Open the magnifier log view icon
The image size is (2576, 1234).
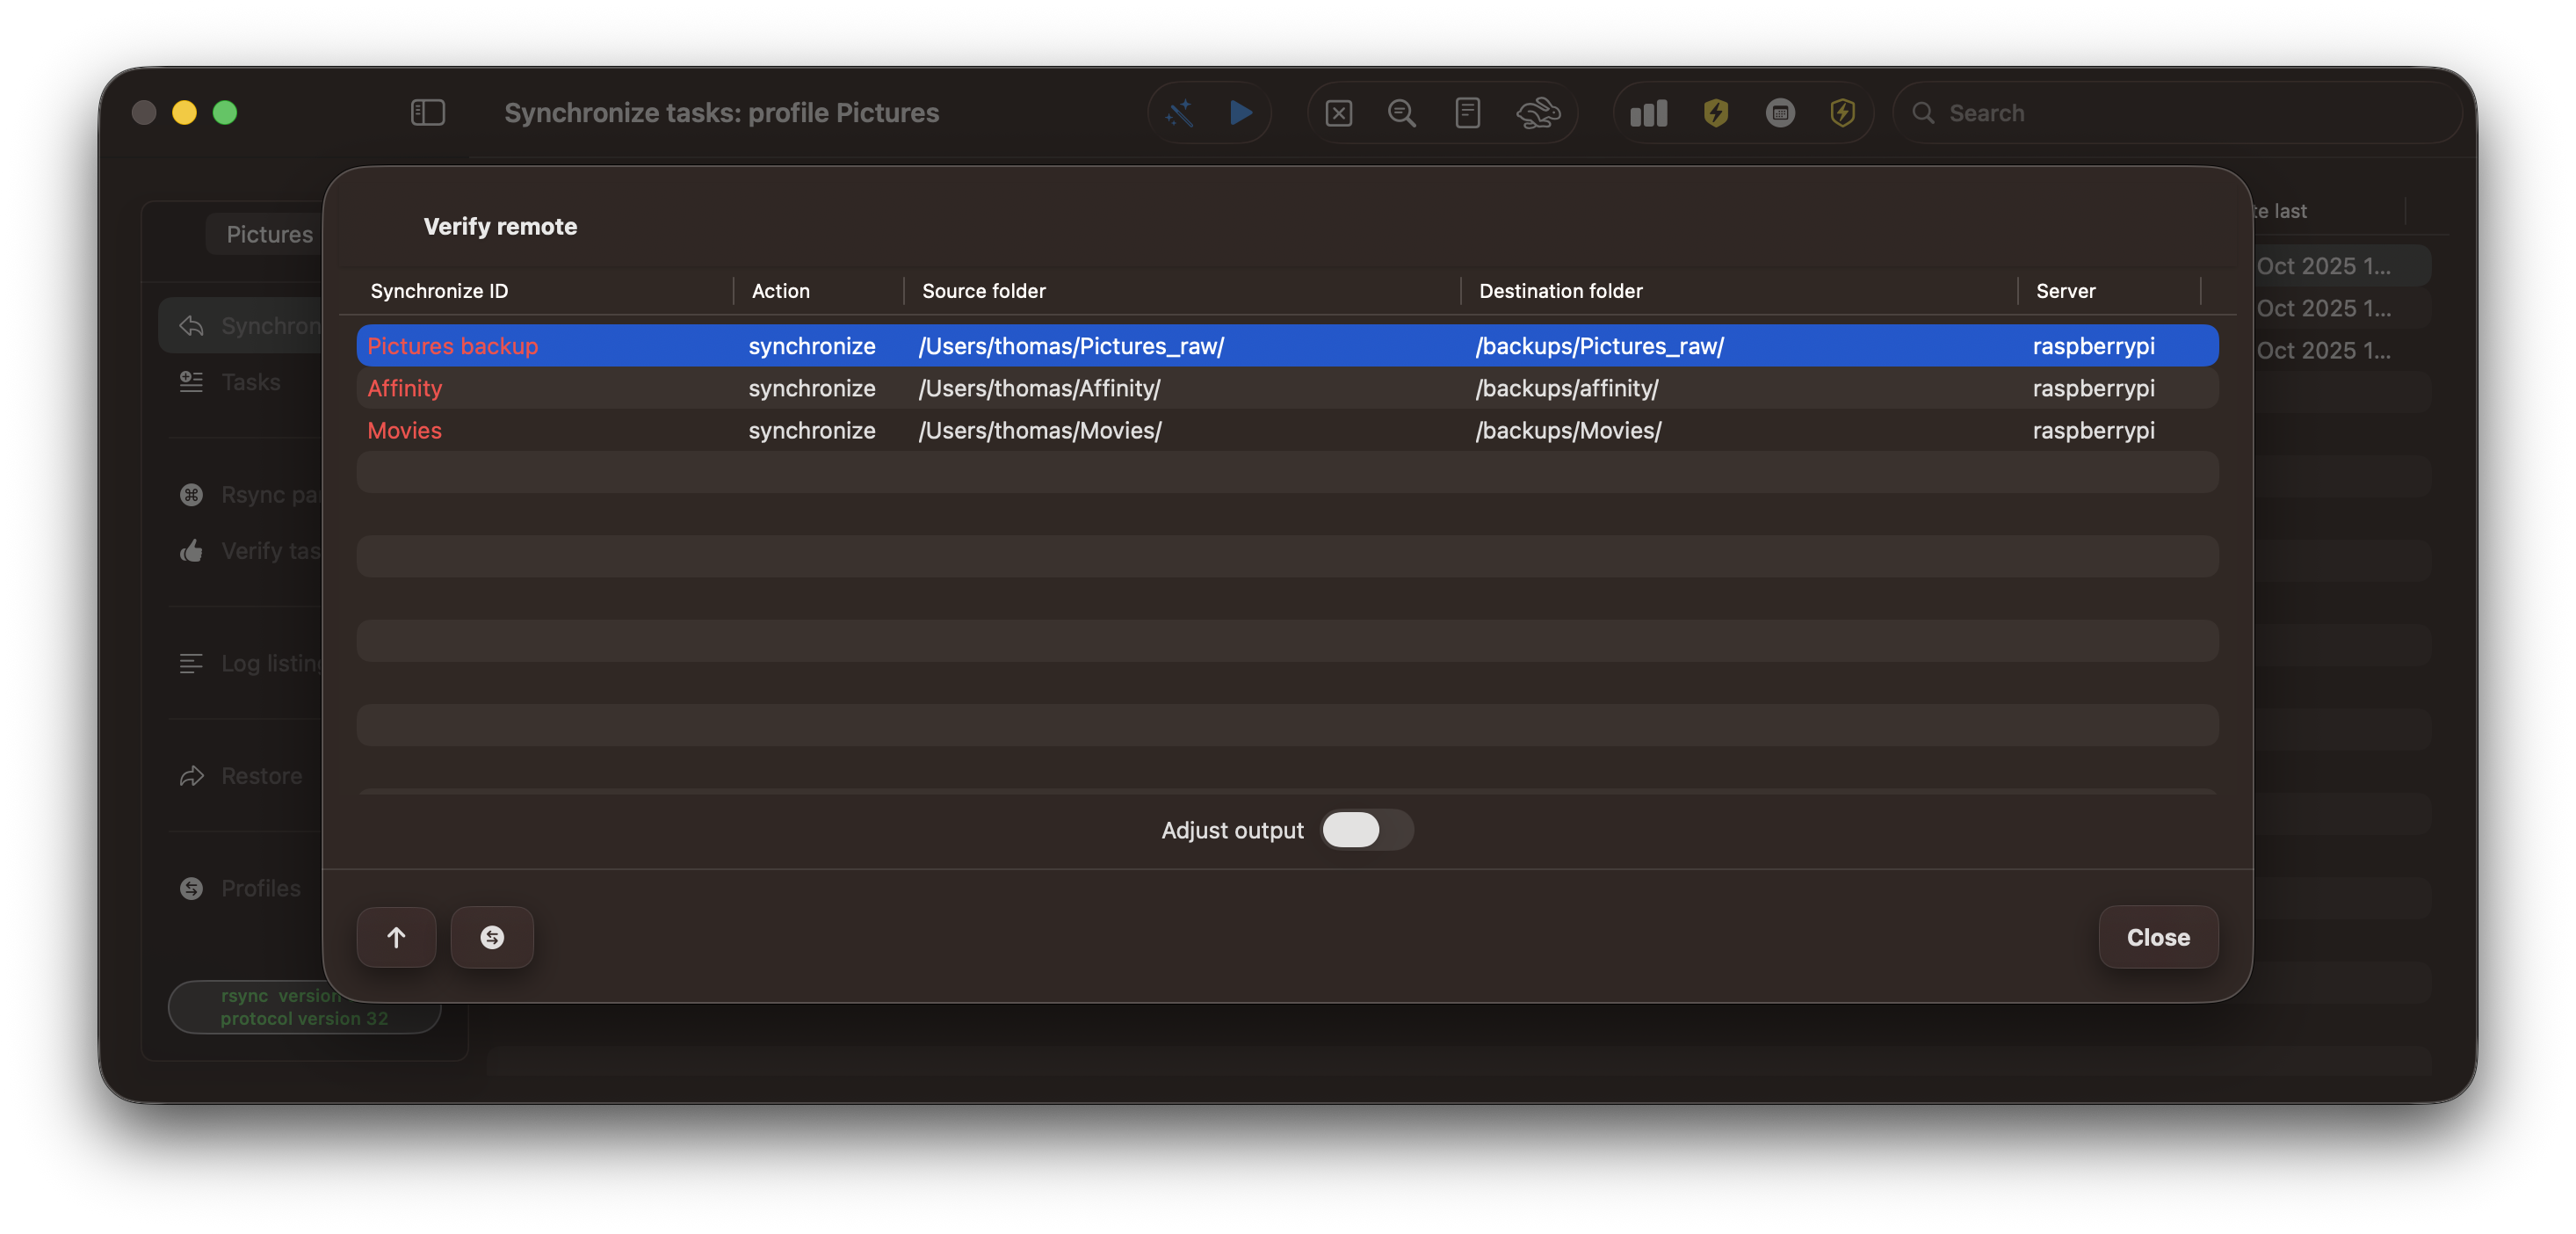pyautogui.click(x=1402, y=113)
